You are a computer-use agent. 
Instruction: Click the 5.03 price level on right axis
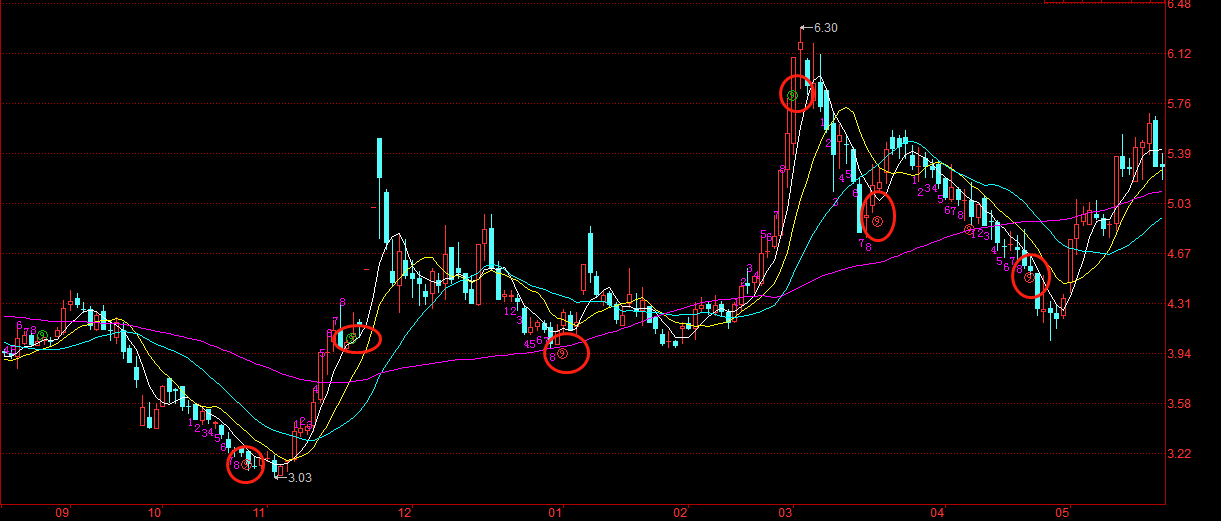coord(1178,204)
